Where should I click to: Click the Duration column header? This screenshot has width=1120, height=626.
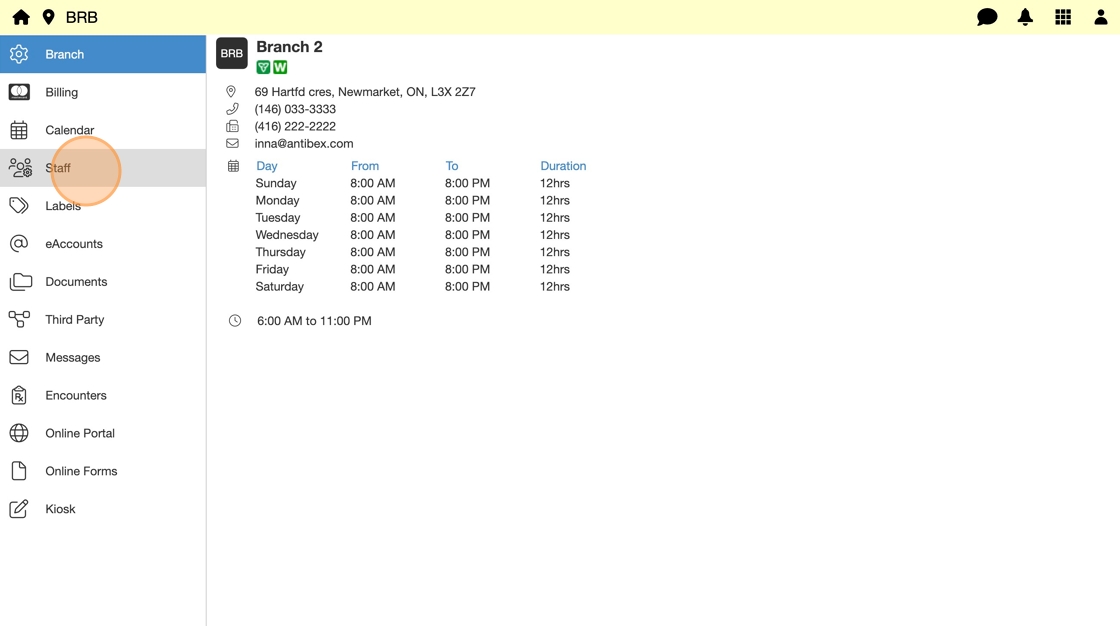pos(563,166)
